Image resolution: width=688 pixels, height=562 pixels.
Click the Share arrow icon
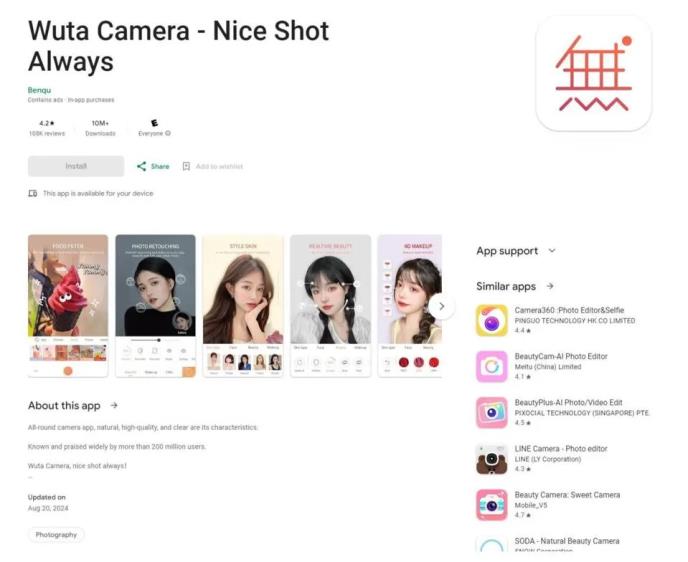(141, 166)
